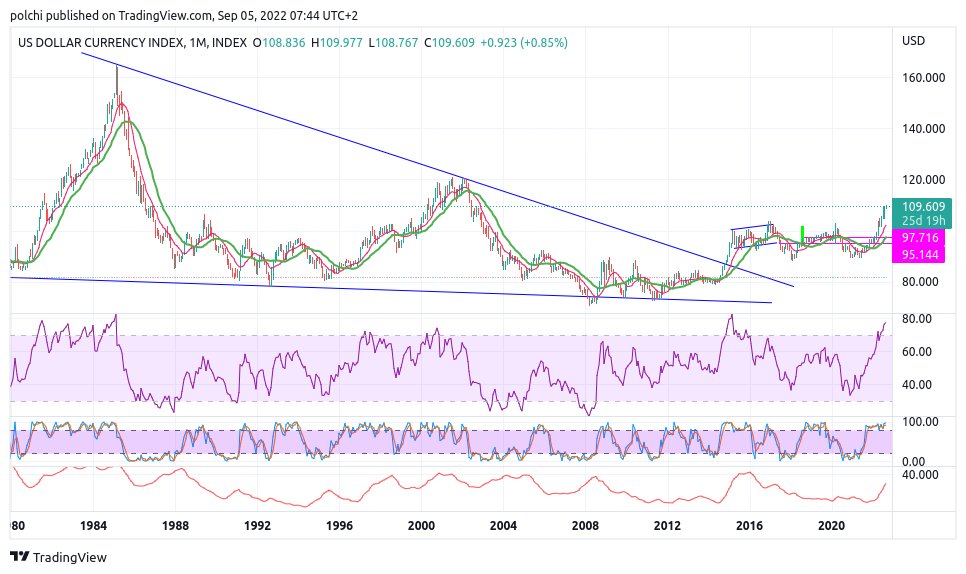The image size is (966, 574).
Task: Click the 140.000 price axis label
Action: click(x=923, y=129)
